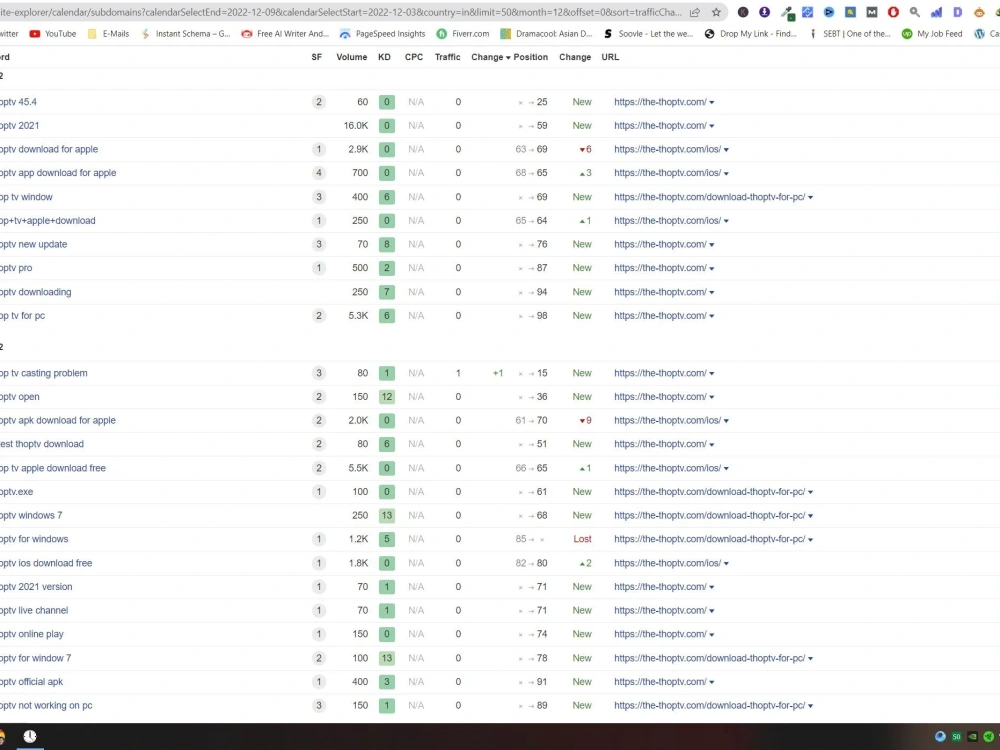1000x750 pixels.
Task: Open keyword link 'op tv casting problem'
Action: (x=43, y=373)
